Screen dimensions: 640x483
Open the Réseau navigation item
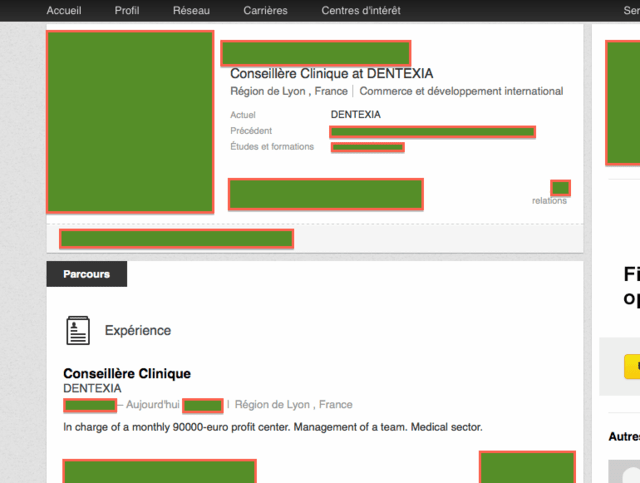(x=191, y=10)
